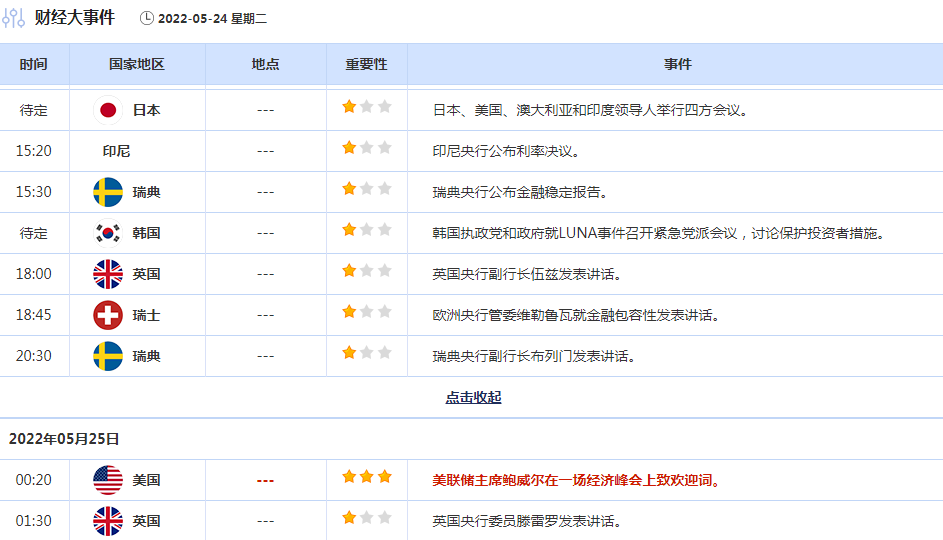The image size is (943, 540).
Task: Open the Powell economic summit speech event
Action: point(576,480)
